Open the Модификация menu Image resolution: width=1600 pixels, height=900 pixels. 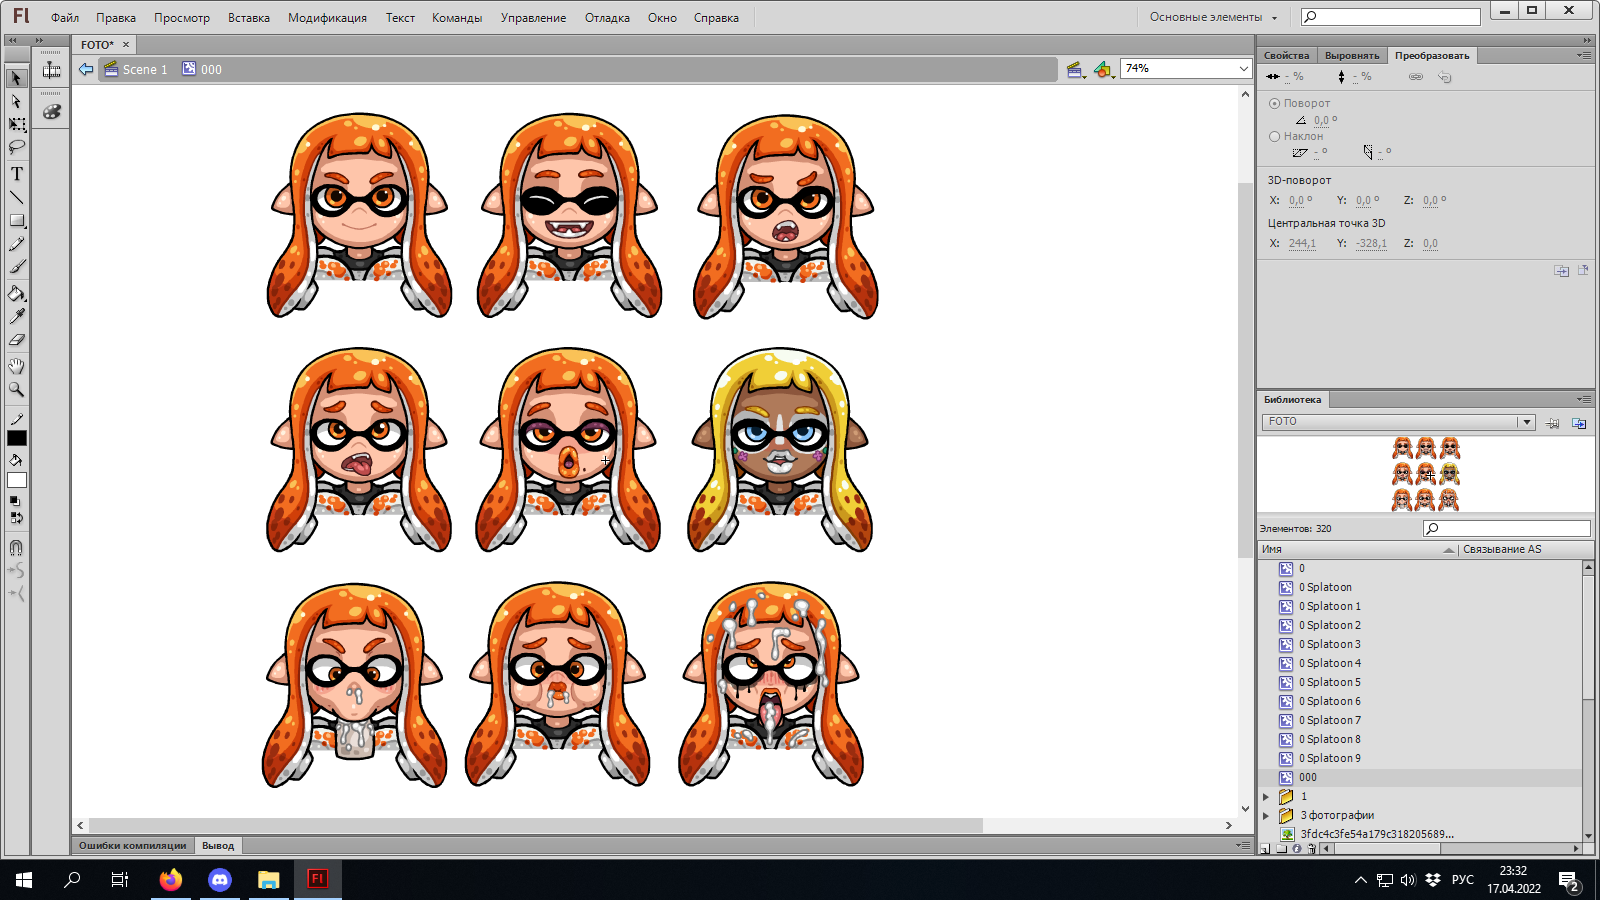pyautogui.click(x=327, y=18)
